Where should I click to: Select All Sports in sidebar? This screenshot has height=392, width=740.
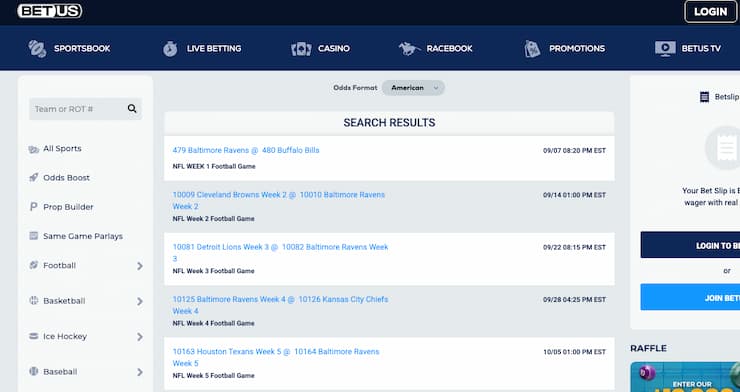tap(62, 149)
